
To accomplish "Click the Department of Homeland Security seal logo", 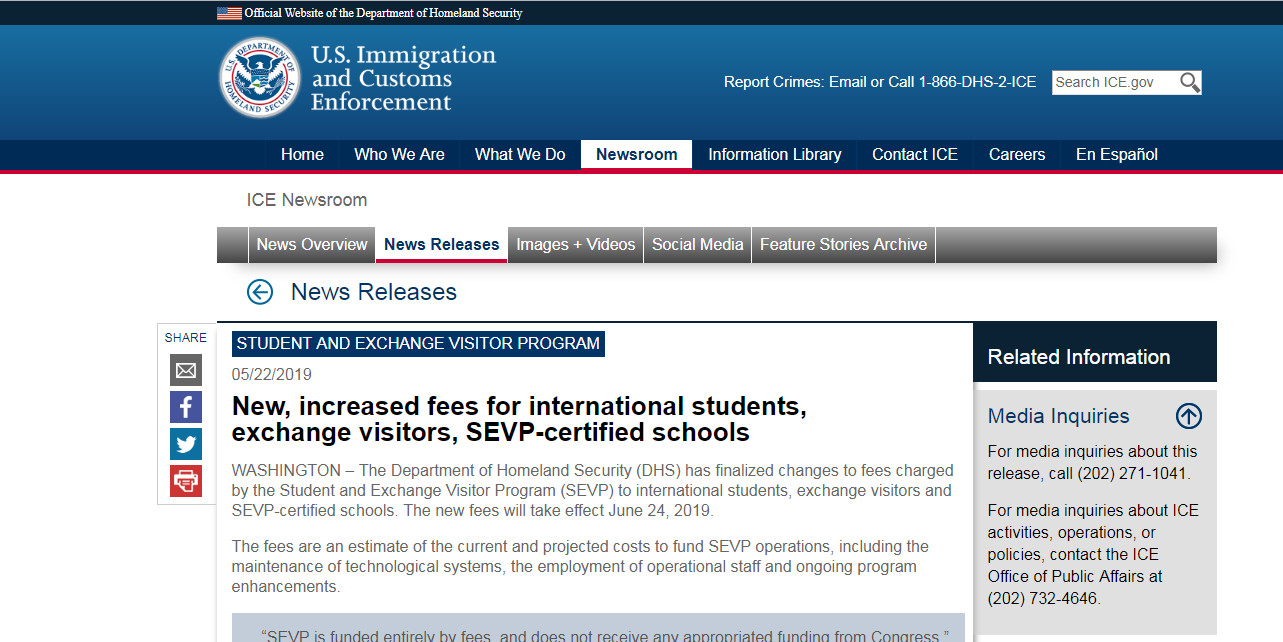I will point(260,77).
